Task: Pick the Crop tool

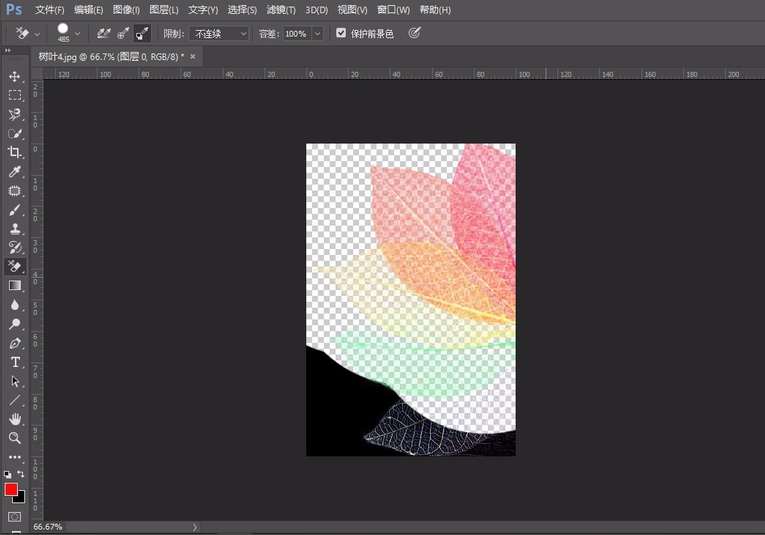Action: [x=15, y=152]
